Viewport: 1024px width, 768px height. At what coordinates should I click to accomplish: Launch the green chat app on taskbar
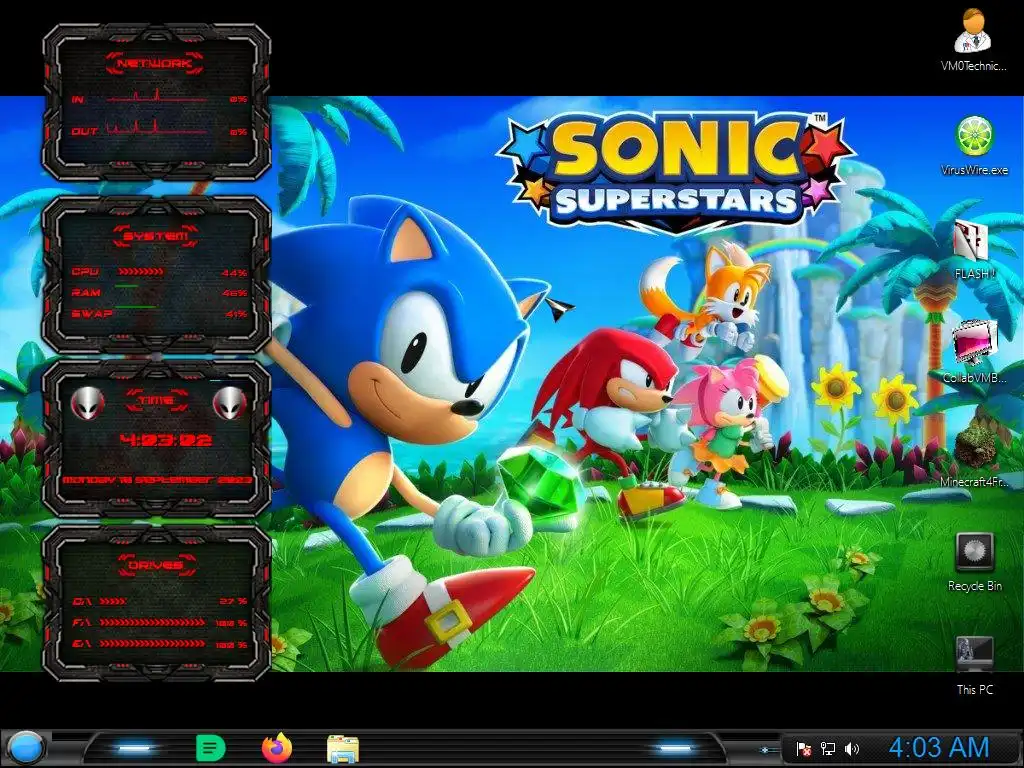pos(210,748)
